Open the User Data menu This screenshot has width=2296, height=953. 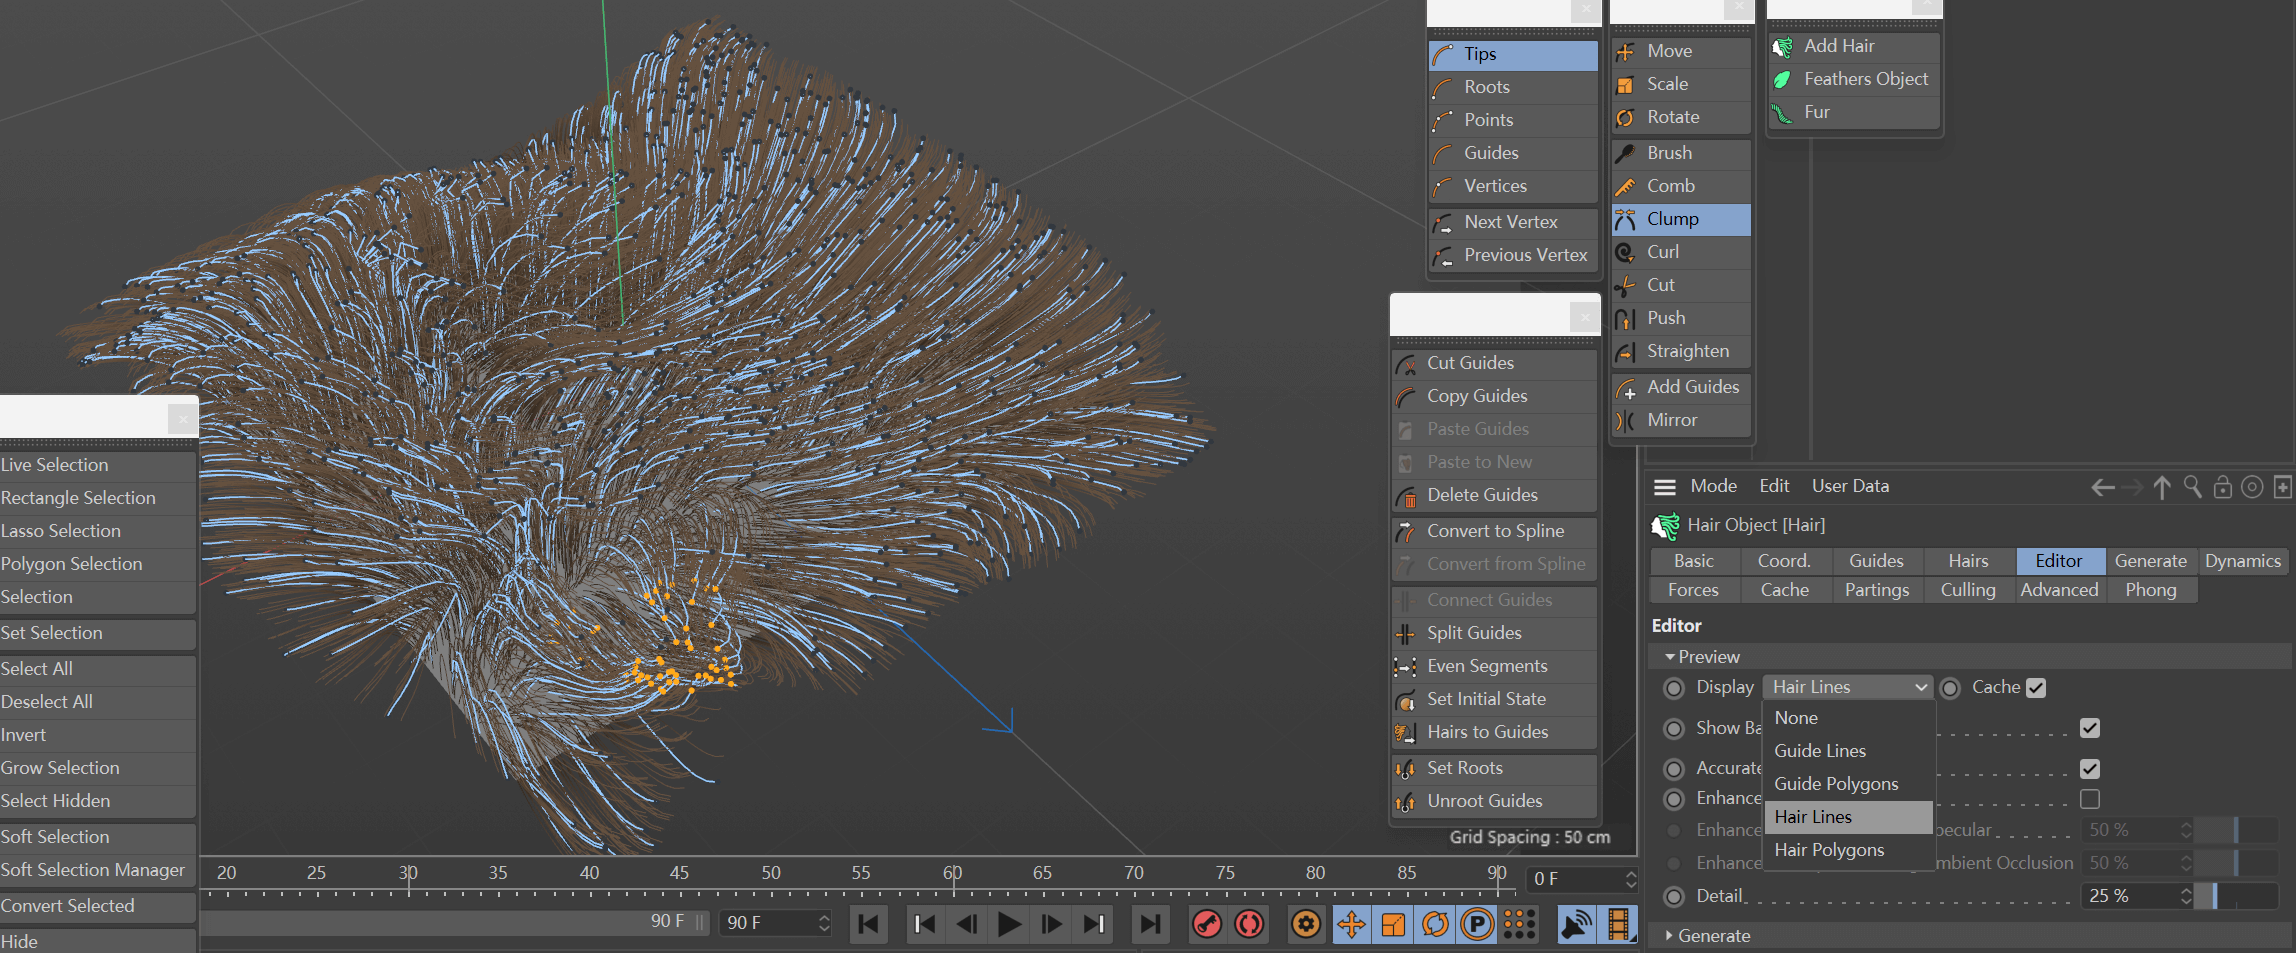1850,486
